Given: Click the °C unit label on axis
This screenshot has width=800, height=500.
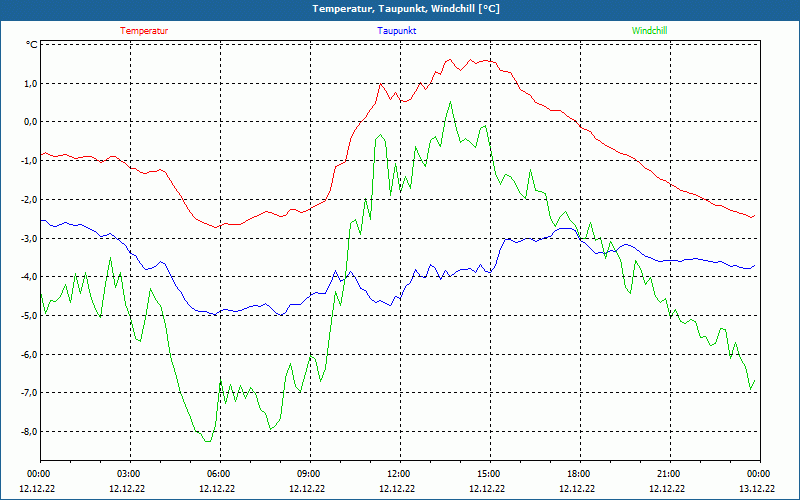Looking at the screenshot, I should tap(32, 45).
